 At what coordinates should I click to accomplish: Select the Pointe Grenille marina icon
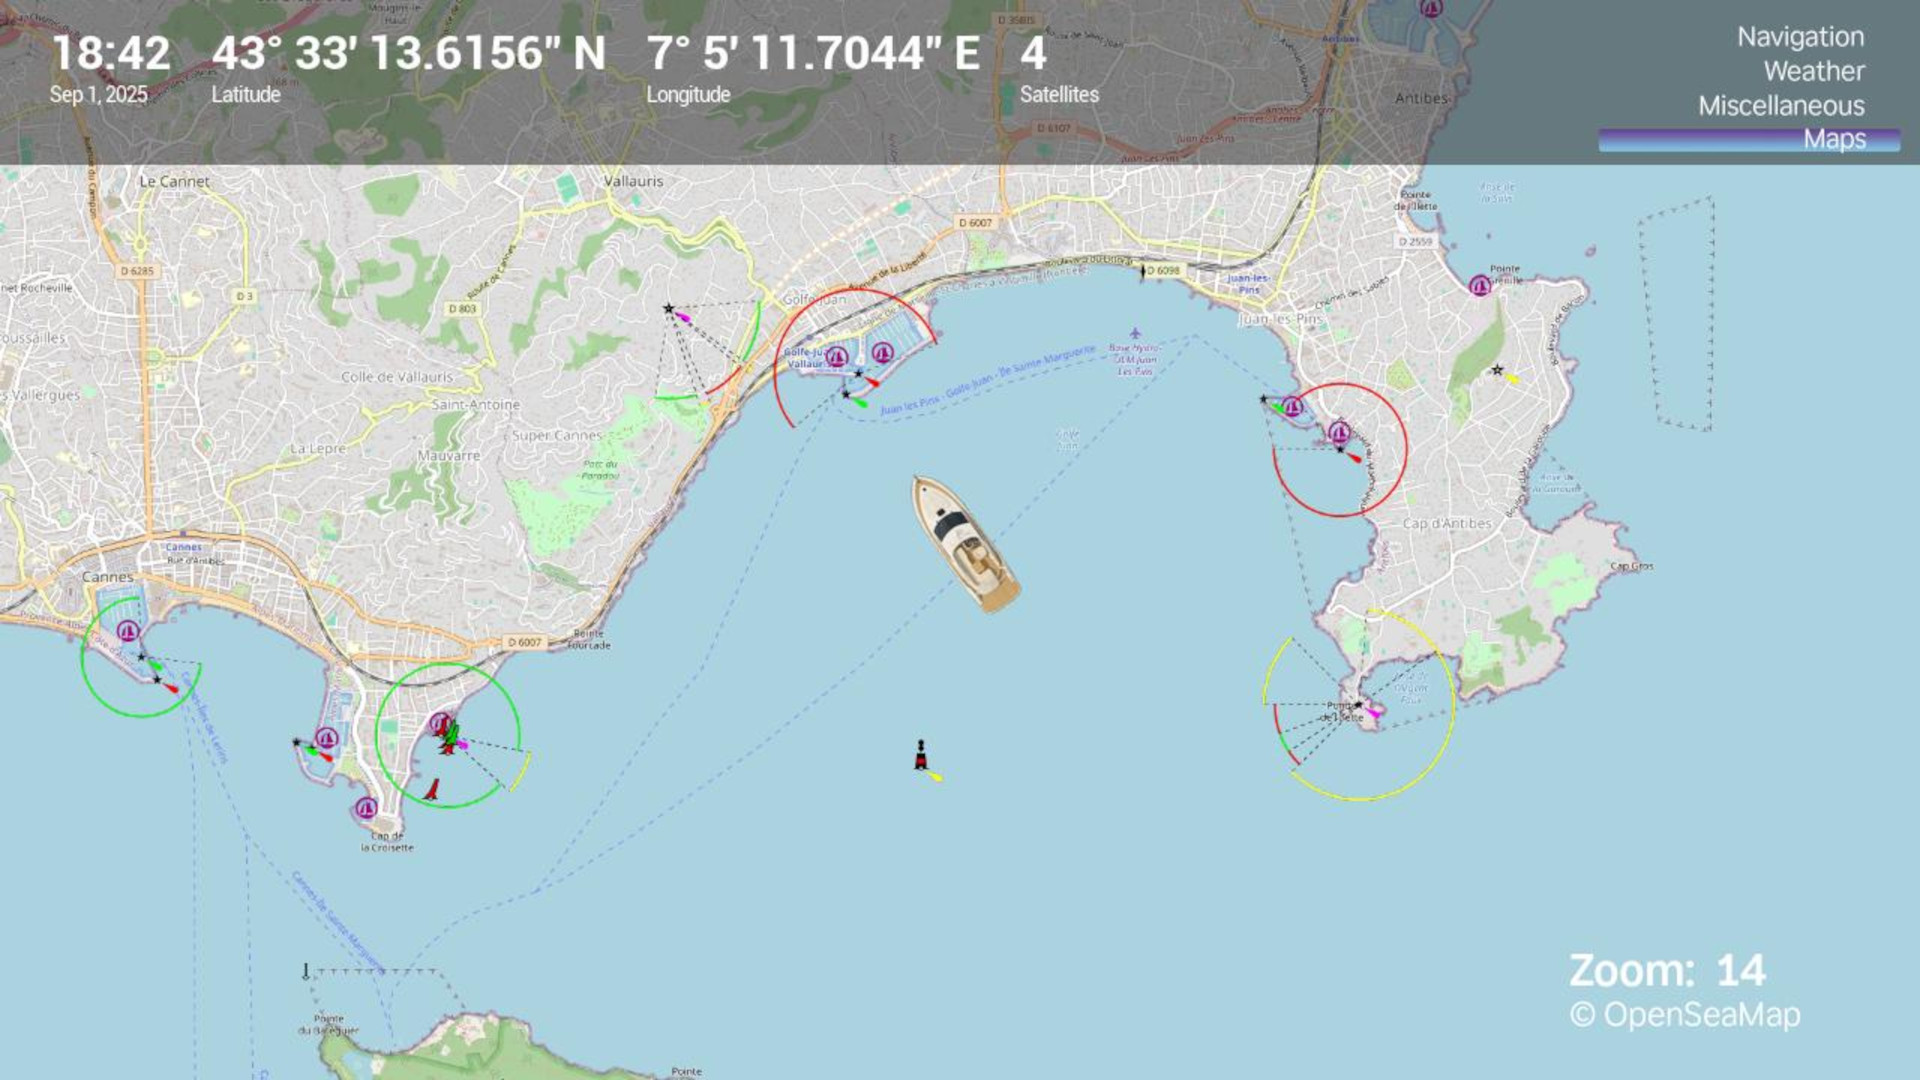(x=1480, y=286)
